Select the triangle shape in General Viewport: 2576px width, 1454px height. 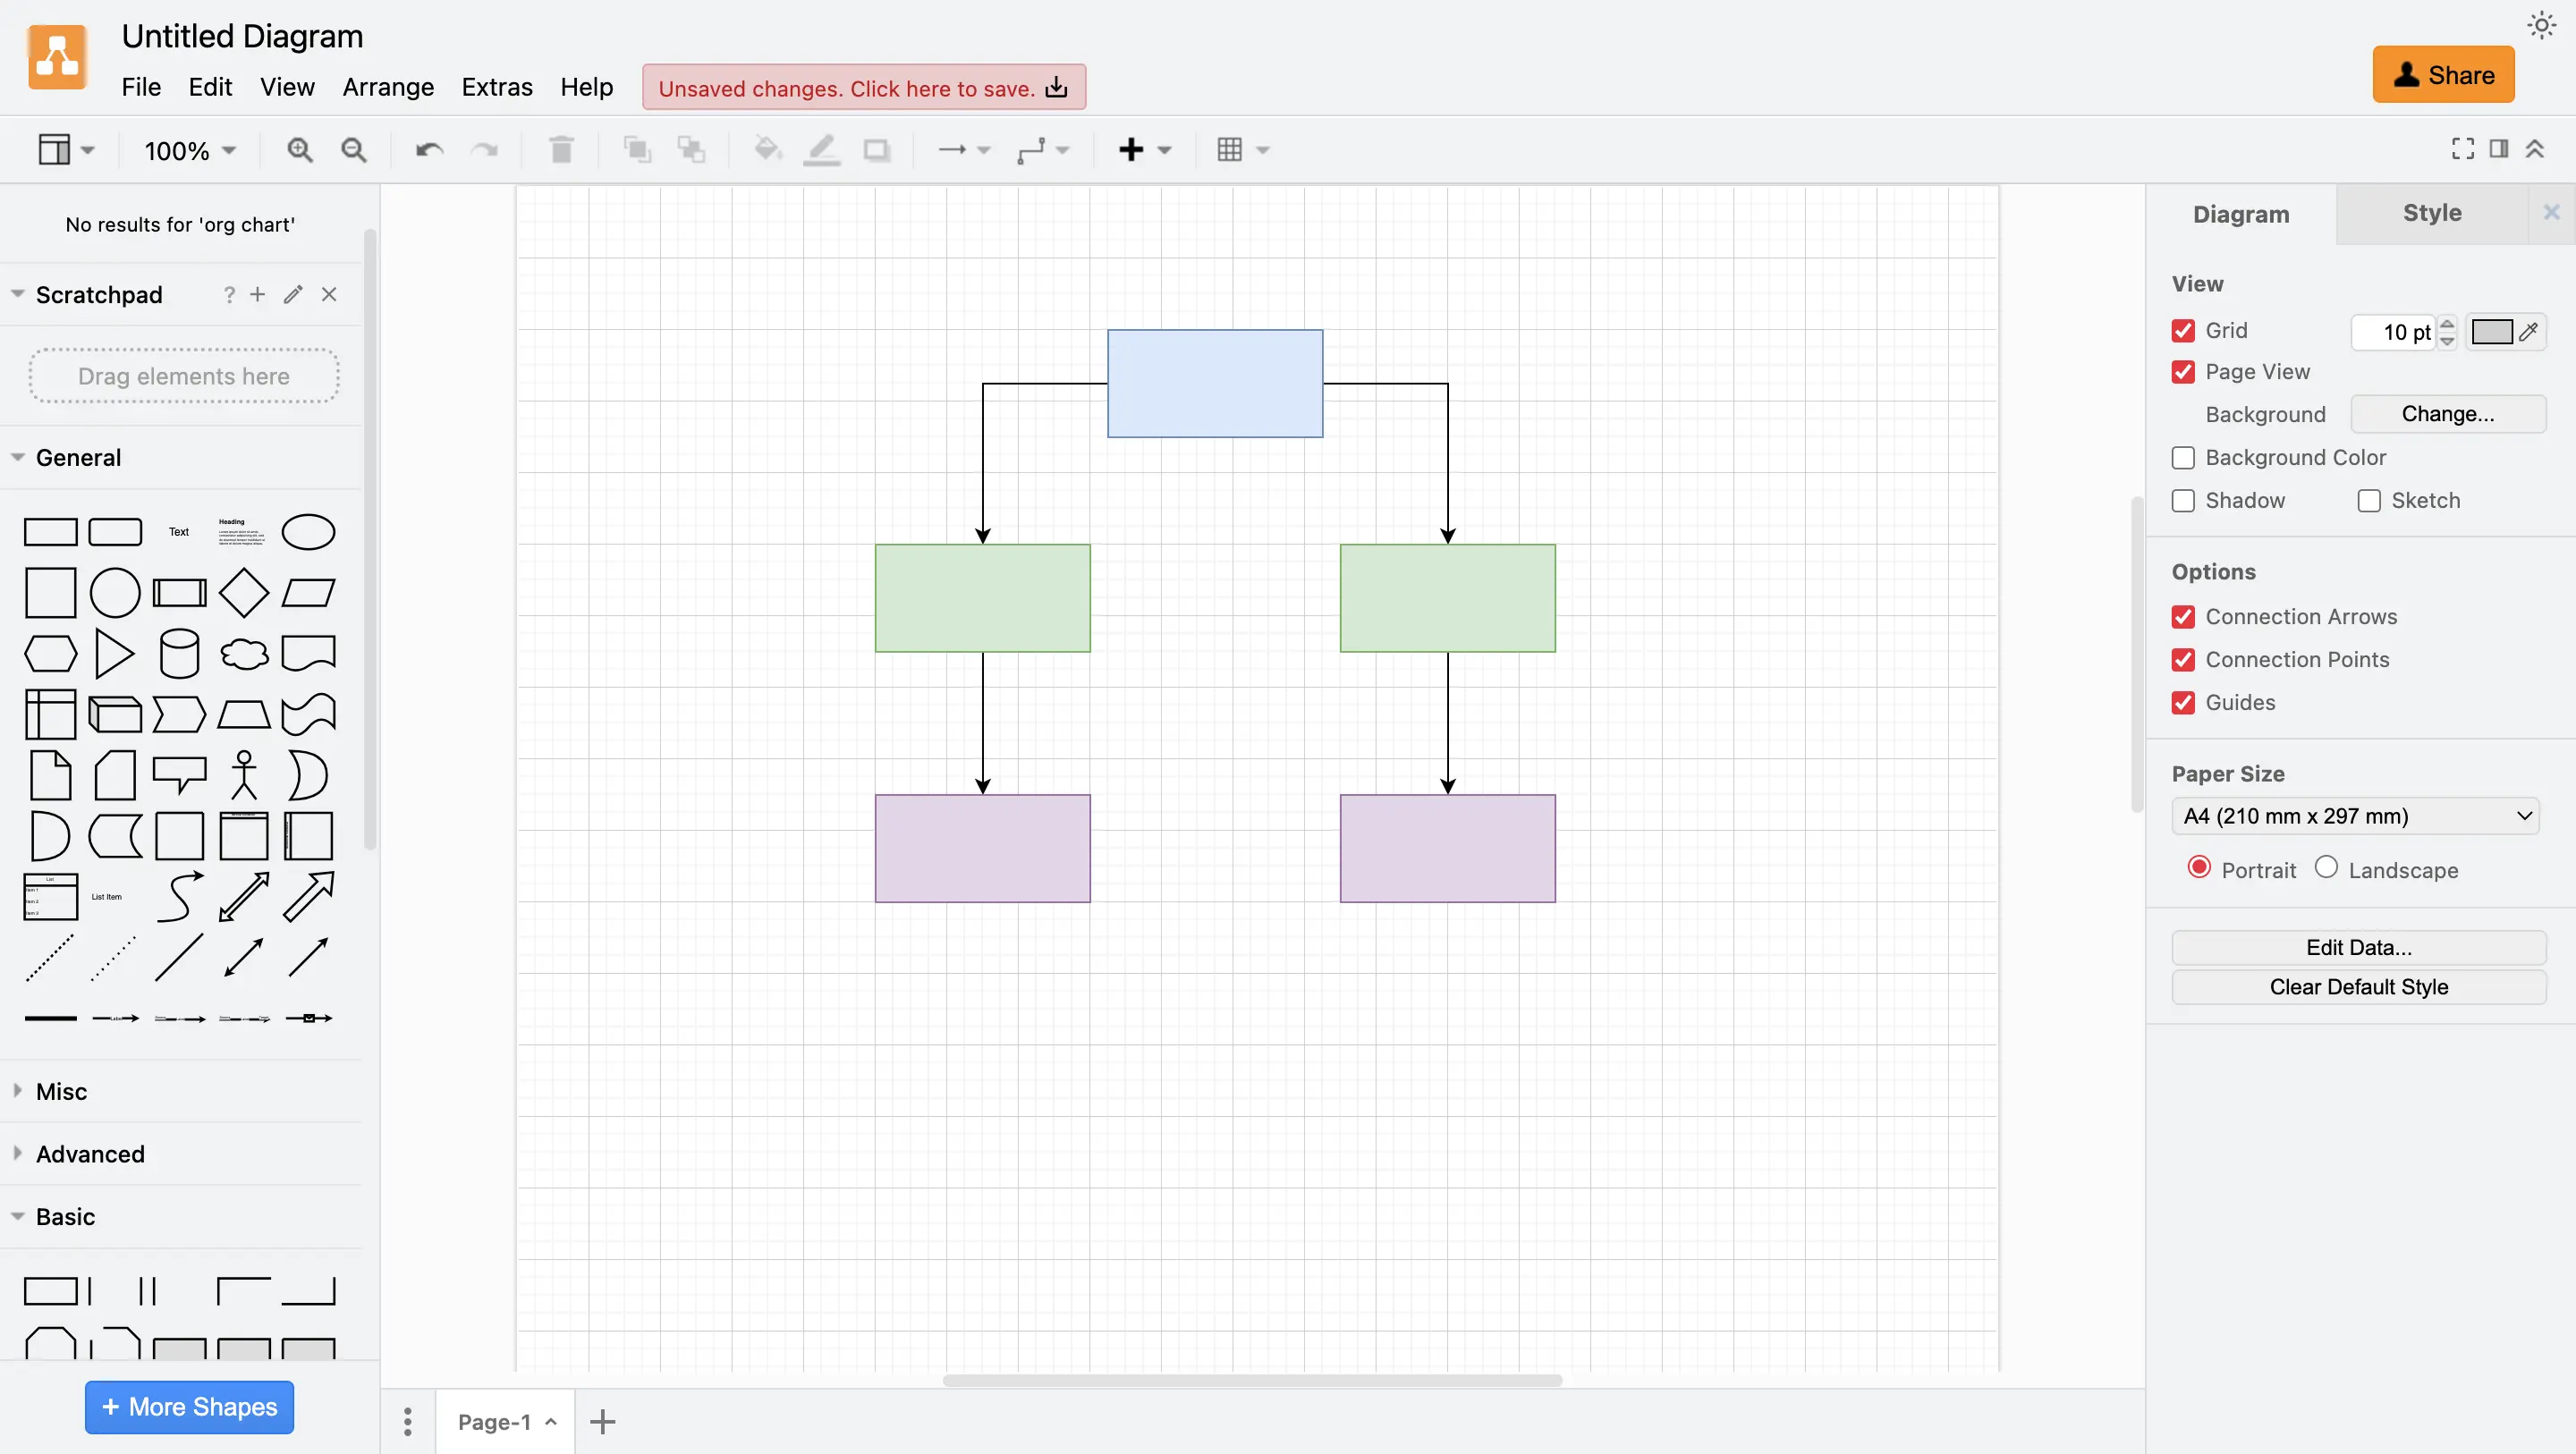(115, 654)
